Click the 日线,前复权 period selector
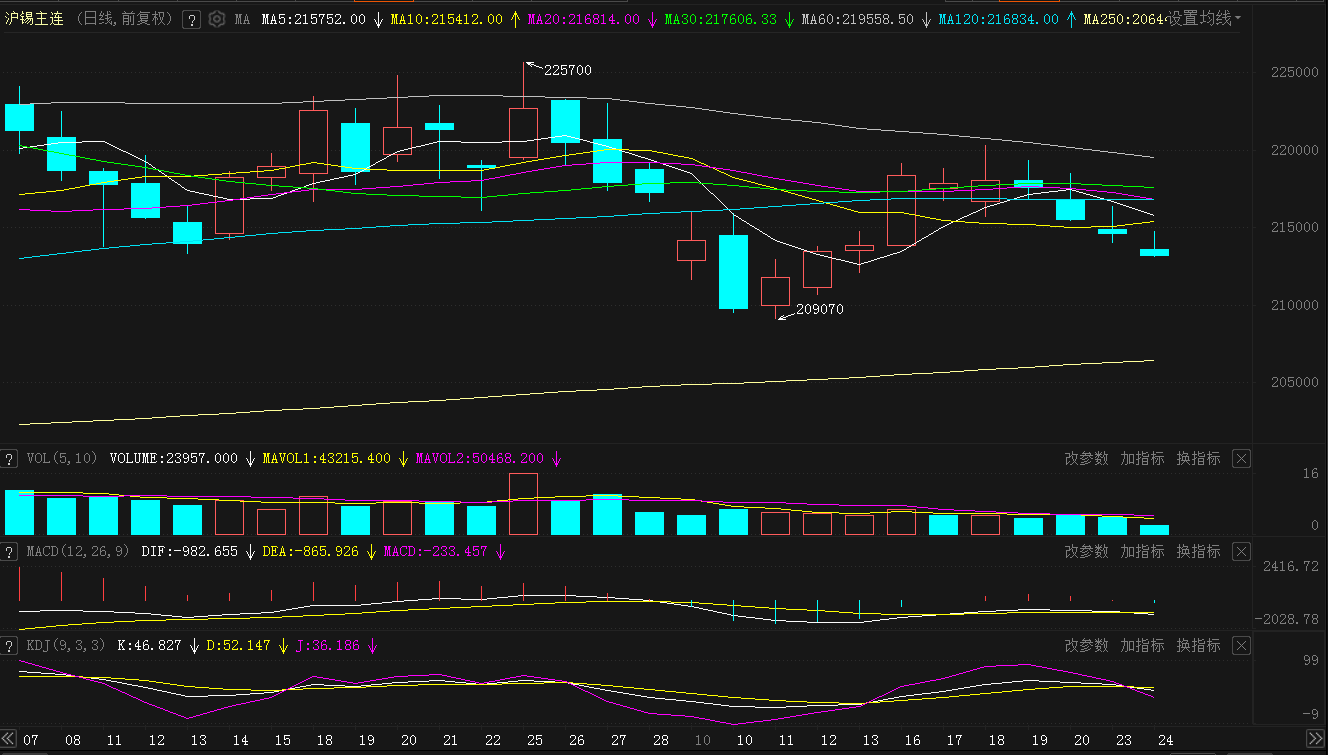1328x755 pixels. [126, 19]
